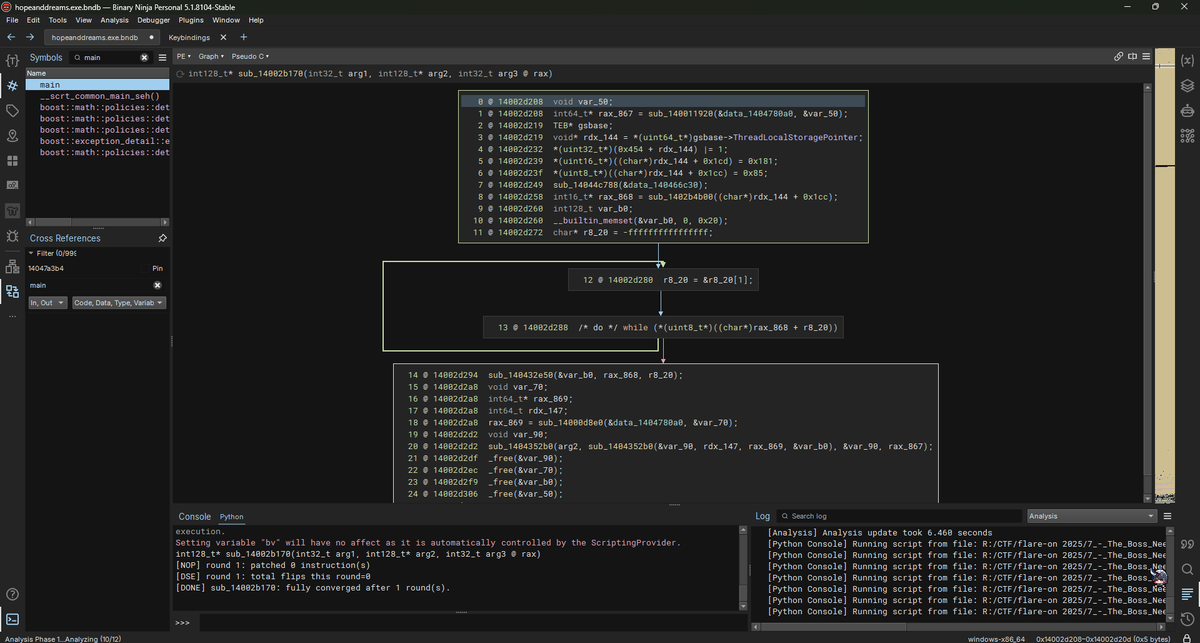Screen dimensions: 1200x643
Task: Open the memory map sidebar icon
Action: click(x=13, y=186)
